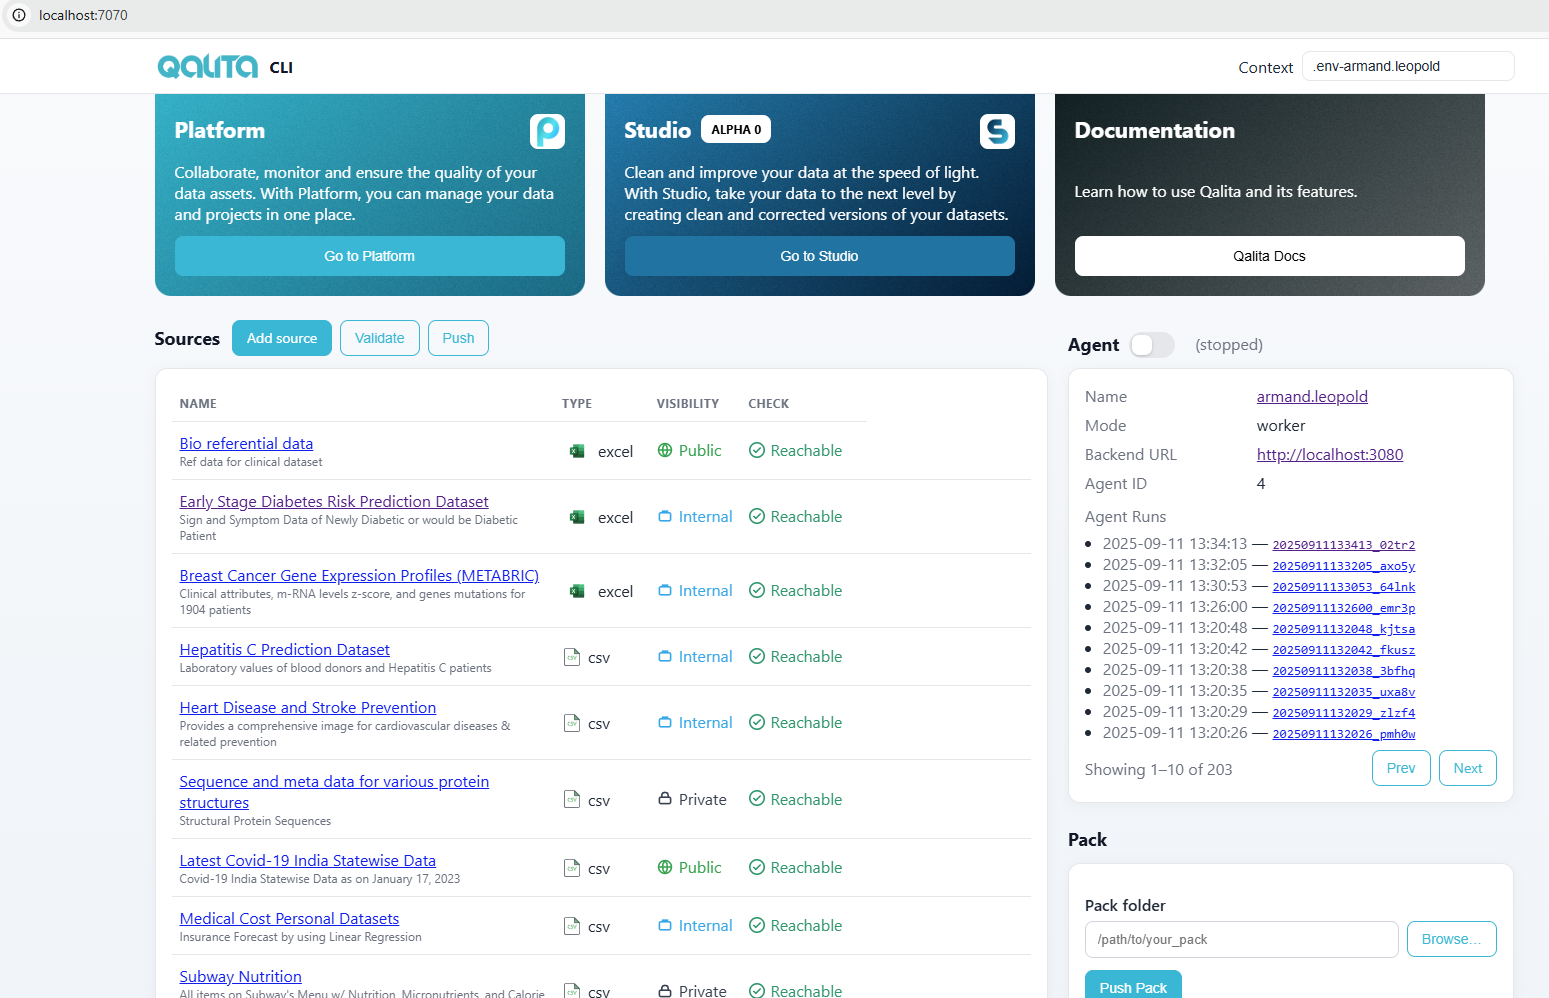
Task: Open Qalita Docs
Action: point(1269,256)
